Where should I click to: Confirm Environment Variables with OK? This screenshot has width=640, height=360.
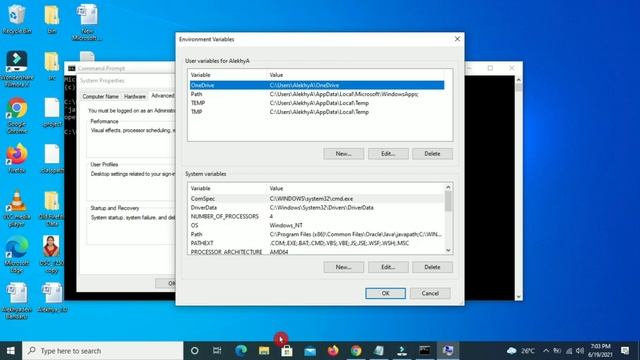click(385, 293)
